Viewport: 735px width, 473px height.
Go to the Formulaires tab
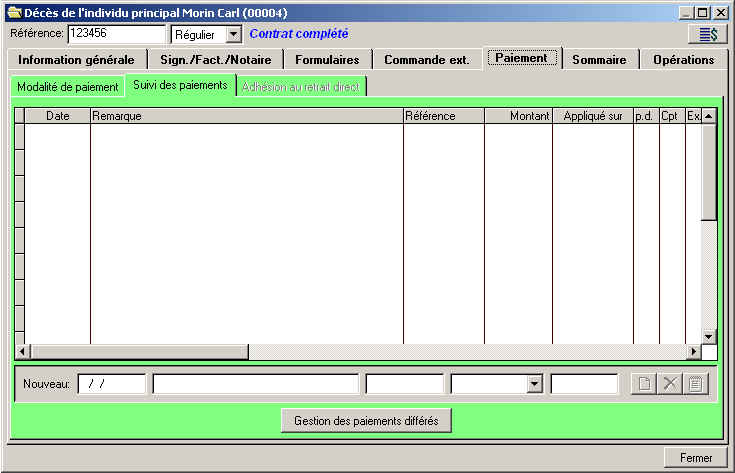(x=327, y=59)
